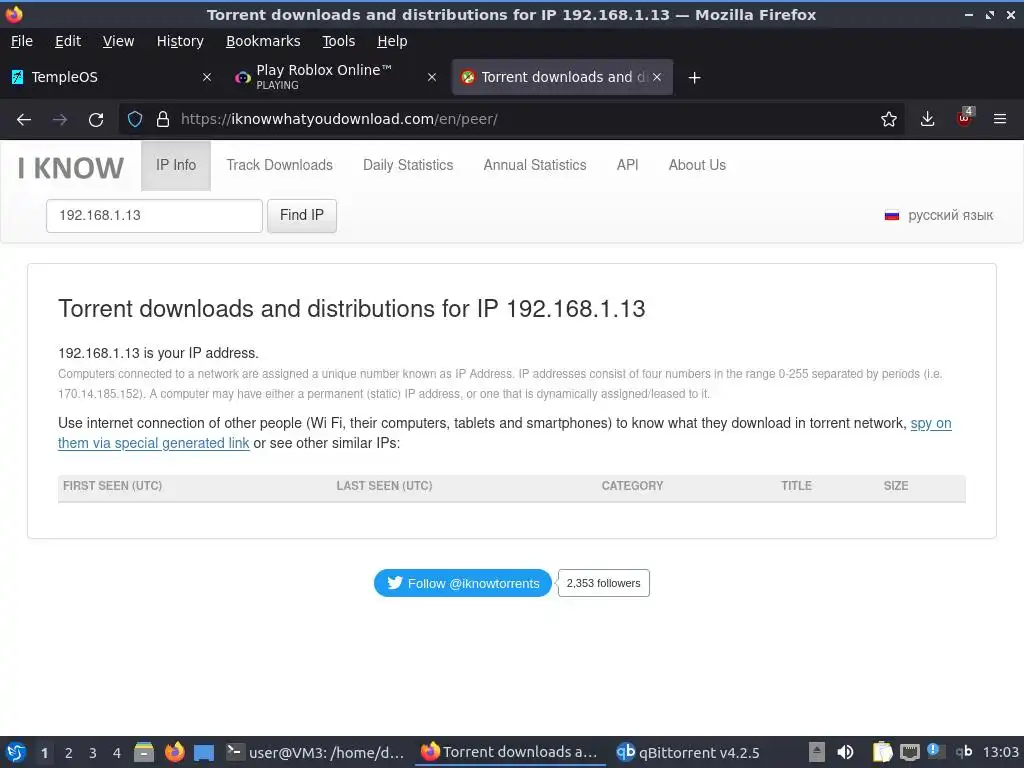Click the Russian flag icon
This screenshot has height=768, width=1024.
click(x=891, y=216)
